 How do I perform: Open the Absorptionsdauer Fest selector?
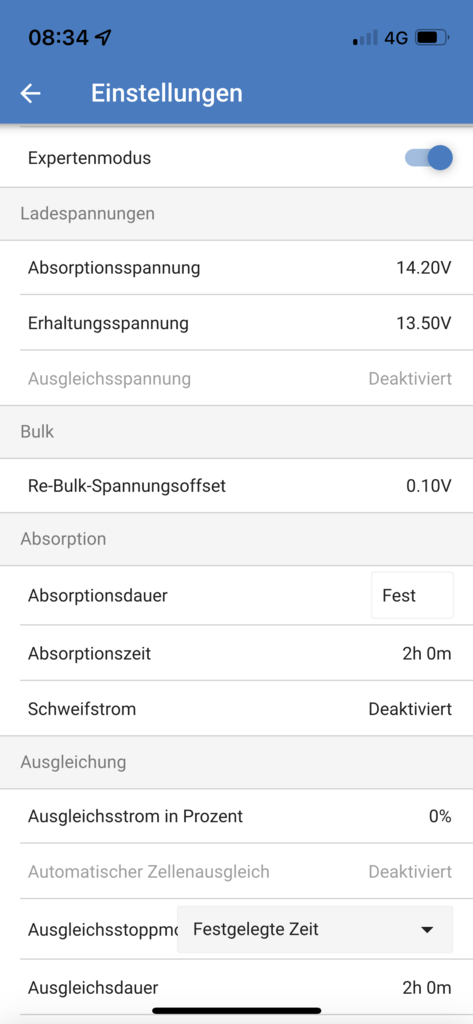(x=412, y=596)
